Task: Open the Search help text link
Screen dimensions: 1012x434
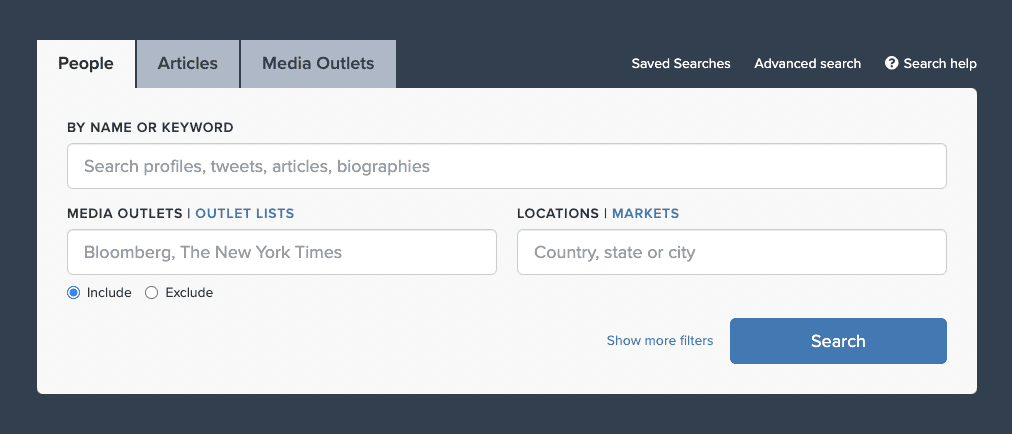Action: pos(940,63)
